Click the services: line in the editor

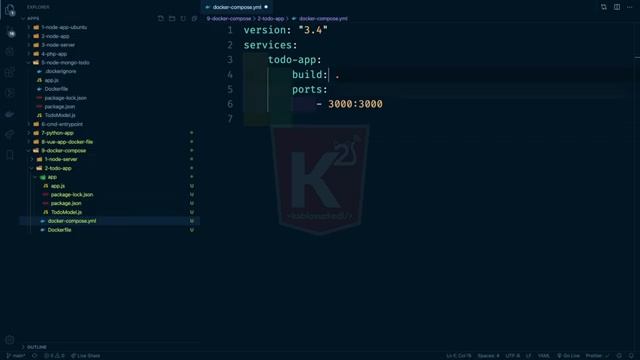[x=271, y=45]
